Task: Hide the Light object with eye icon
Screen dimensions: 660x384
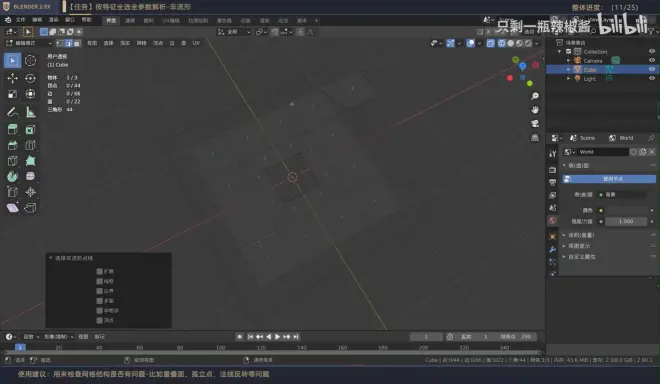Action: tap(652, 78)
